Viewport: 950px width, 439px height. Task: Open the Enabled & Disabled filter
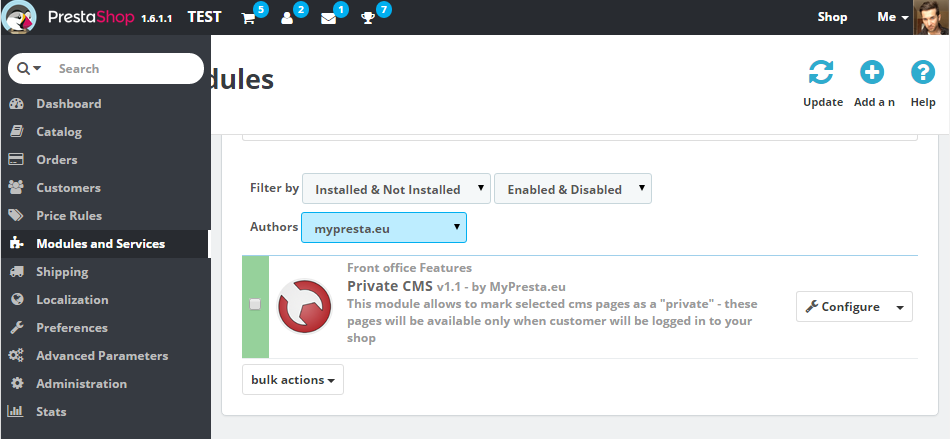click(x=573, y=189)
